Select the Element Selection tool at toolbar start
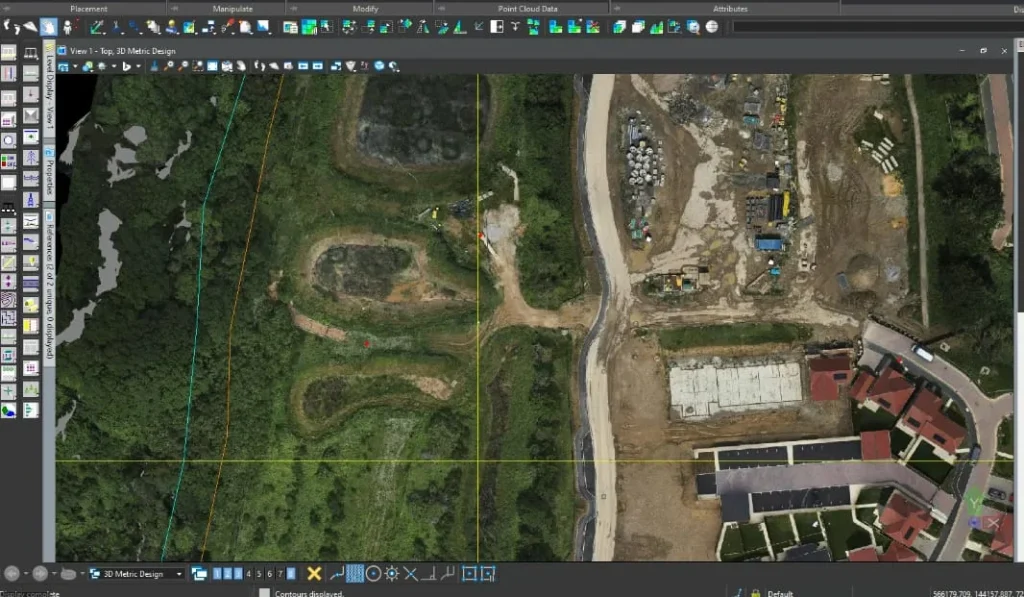1024x597 pixels. point(10,27)
